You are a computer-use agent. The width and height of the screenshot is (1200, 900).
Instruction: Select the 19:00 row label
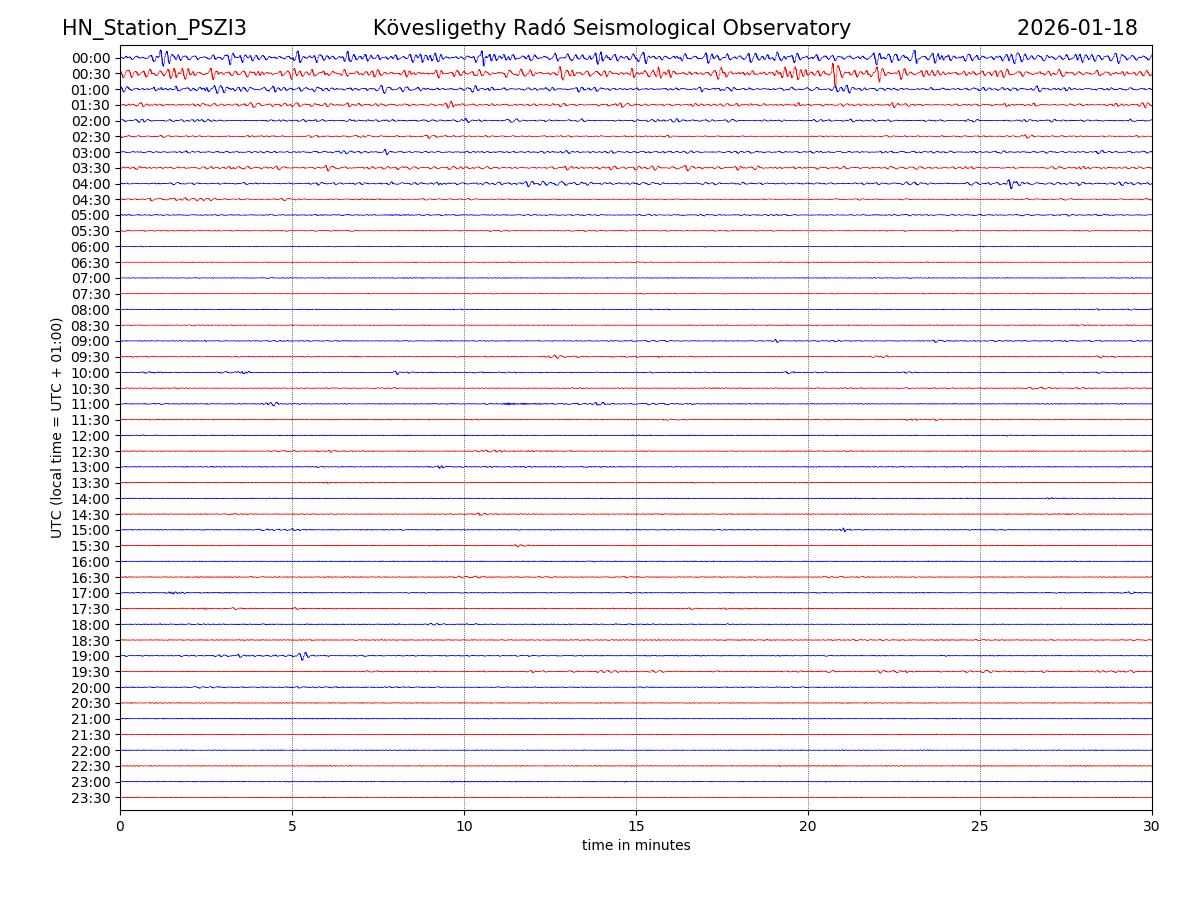coord(91,656)
